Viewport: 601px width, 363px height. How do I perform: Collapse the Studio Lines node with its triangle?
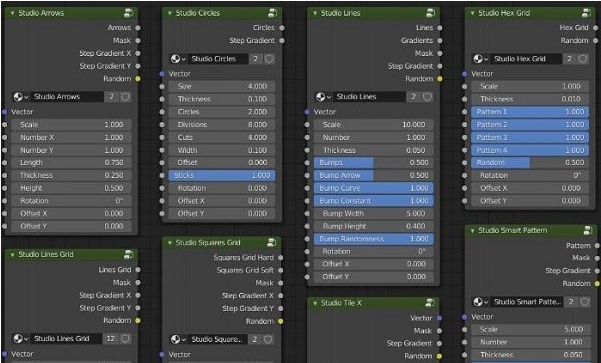click(315, 13)
